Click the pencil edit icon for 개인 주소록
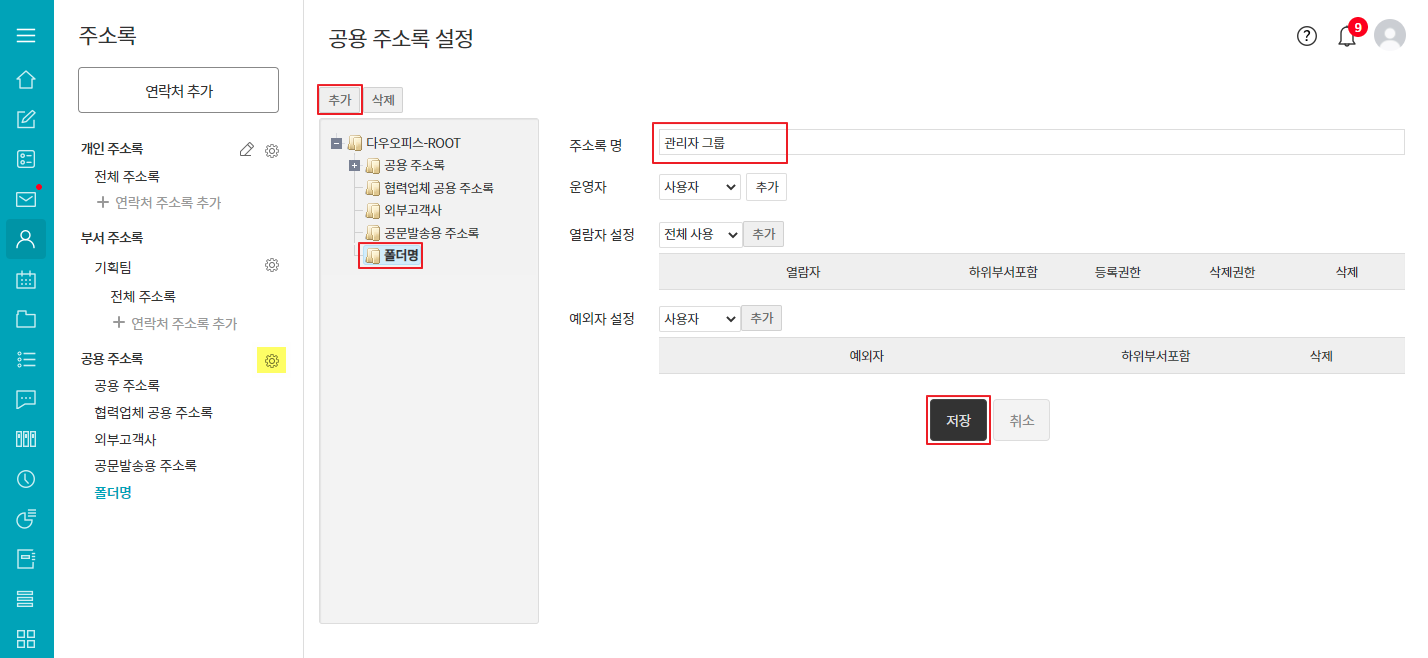The image size is (1428, 658). [x=247, y=150]
